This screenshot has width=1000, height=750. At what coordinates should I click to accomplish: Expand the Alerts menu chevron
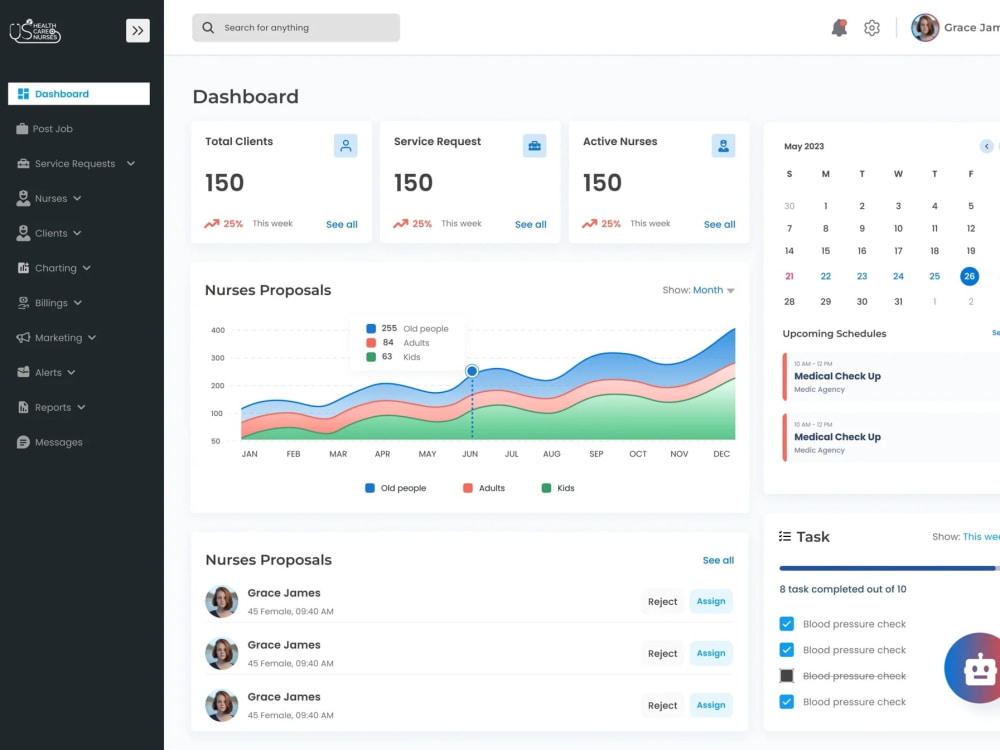(71, 372)
